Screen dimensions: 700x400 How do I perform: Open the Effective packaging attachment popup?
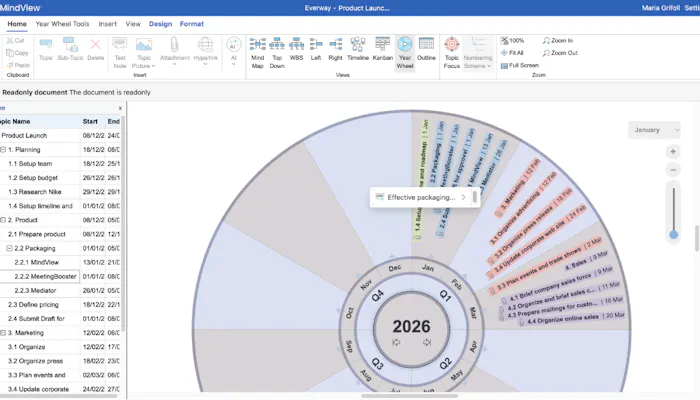pyautogui.click(x=421, y=197)
